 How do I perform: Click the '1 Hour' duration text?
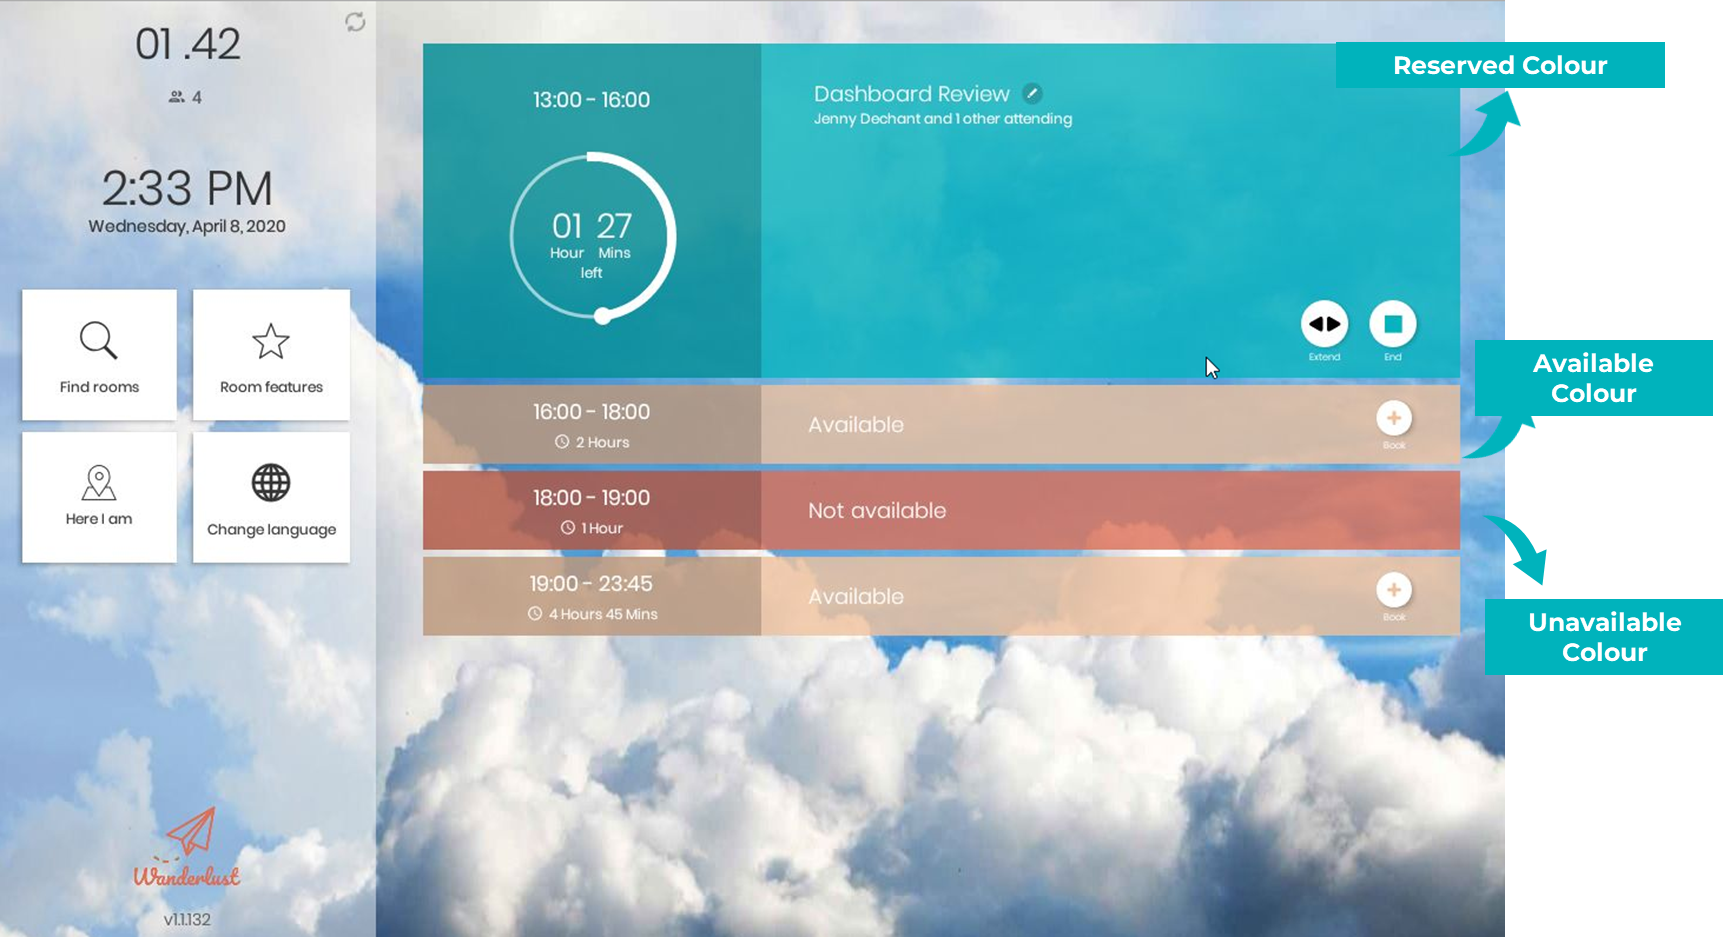pyautogui.click(x=602, y=528)
